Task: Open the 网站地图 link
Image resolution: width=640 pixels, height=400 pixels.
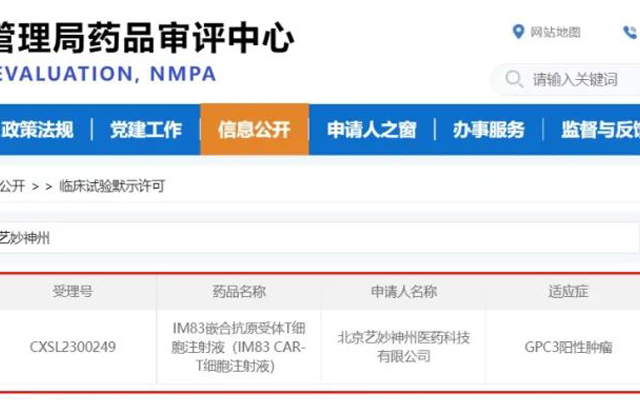Action: (555, 32)
